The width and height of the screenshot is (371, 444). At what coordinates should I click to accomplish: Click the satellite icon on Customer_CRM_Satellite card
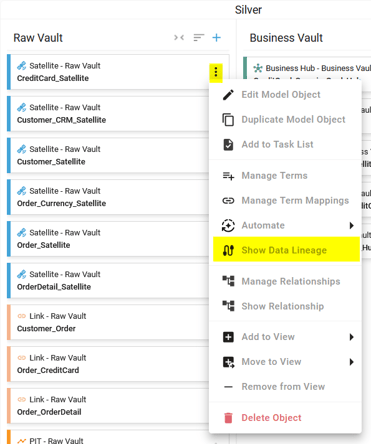[22, 108]
